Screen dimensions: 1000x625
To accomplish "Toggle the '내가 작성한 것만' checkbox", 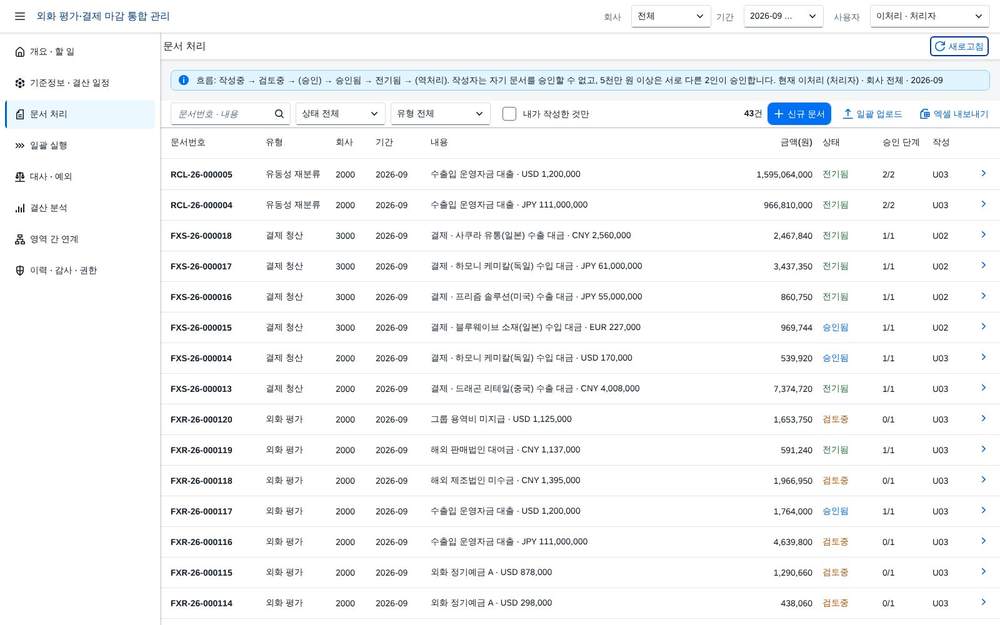I will [x=509, y=114].
